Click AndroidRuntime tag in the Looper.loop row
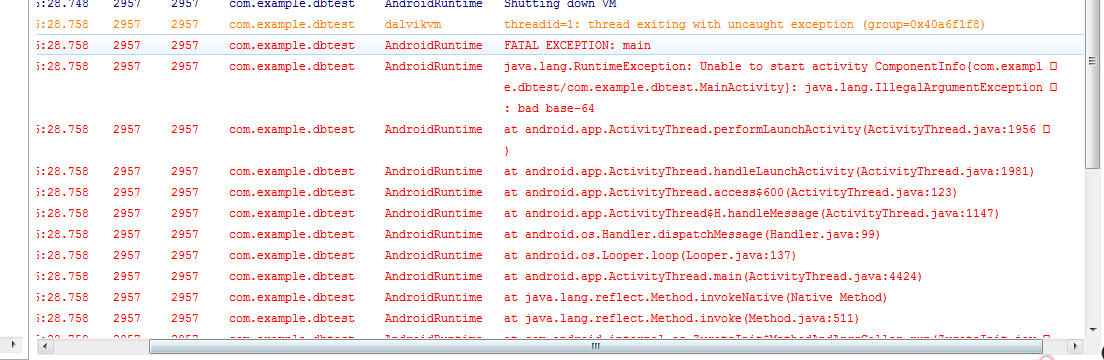Viewport: 1104px width, 360px height. (x=433, y=256)
